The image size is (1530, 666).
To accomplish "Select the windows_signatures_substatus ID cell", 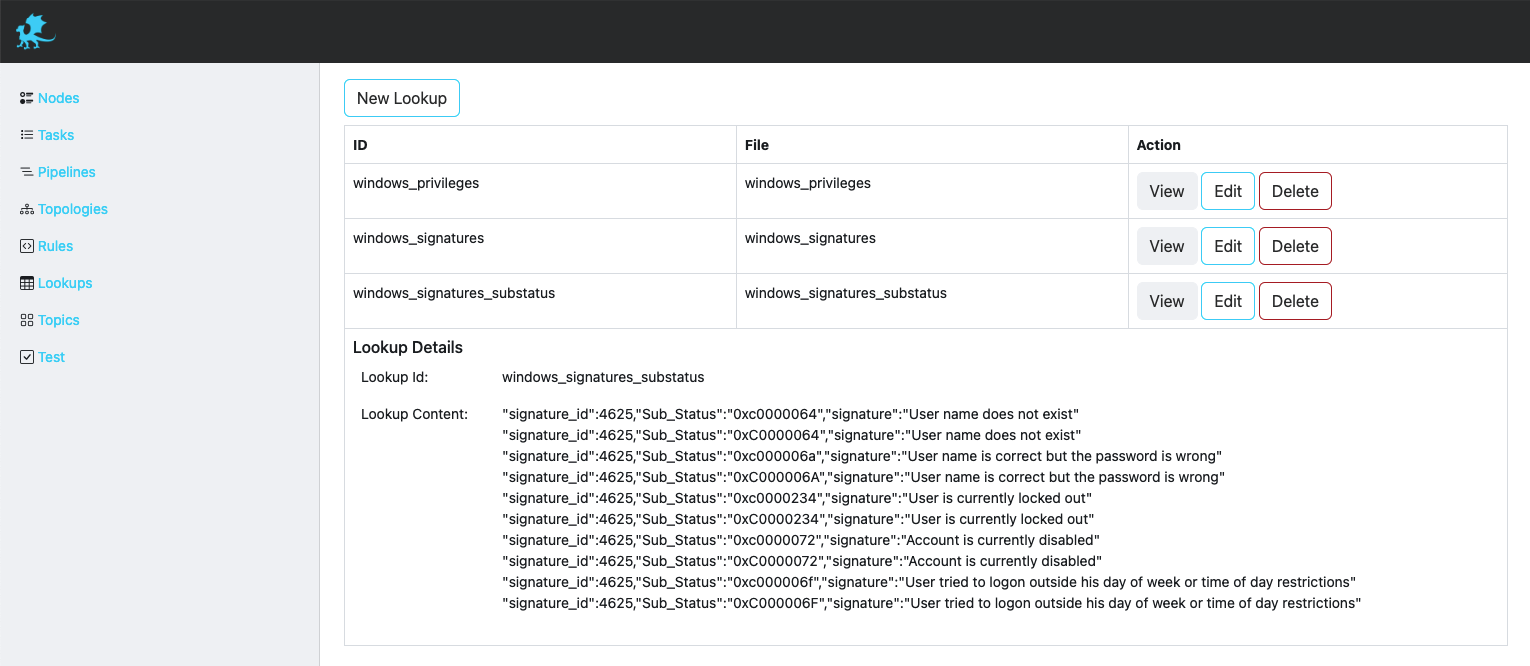I will tap(454, 294).
